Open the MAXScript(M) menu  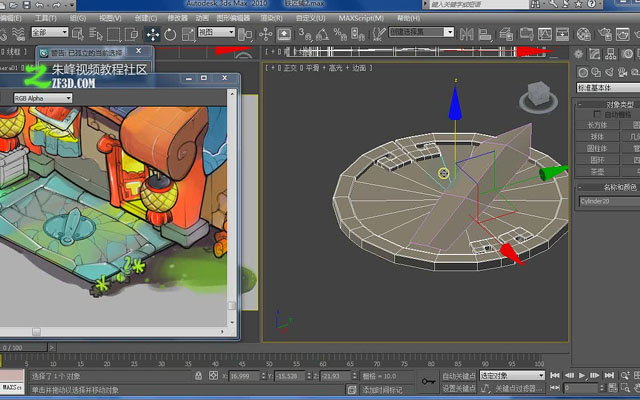pyautogui.click(x=361, y=18)
